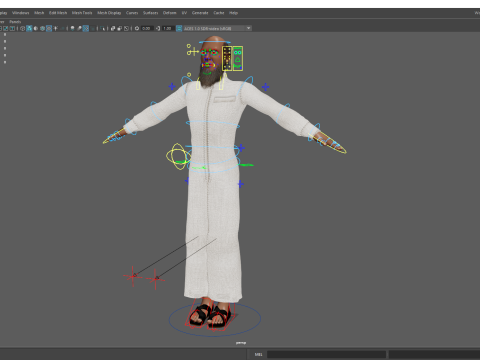
Task: Open the Cache menu
Action: 219,13
